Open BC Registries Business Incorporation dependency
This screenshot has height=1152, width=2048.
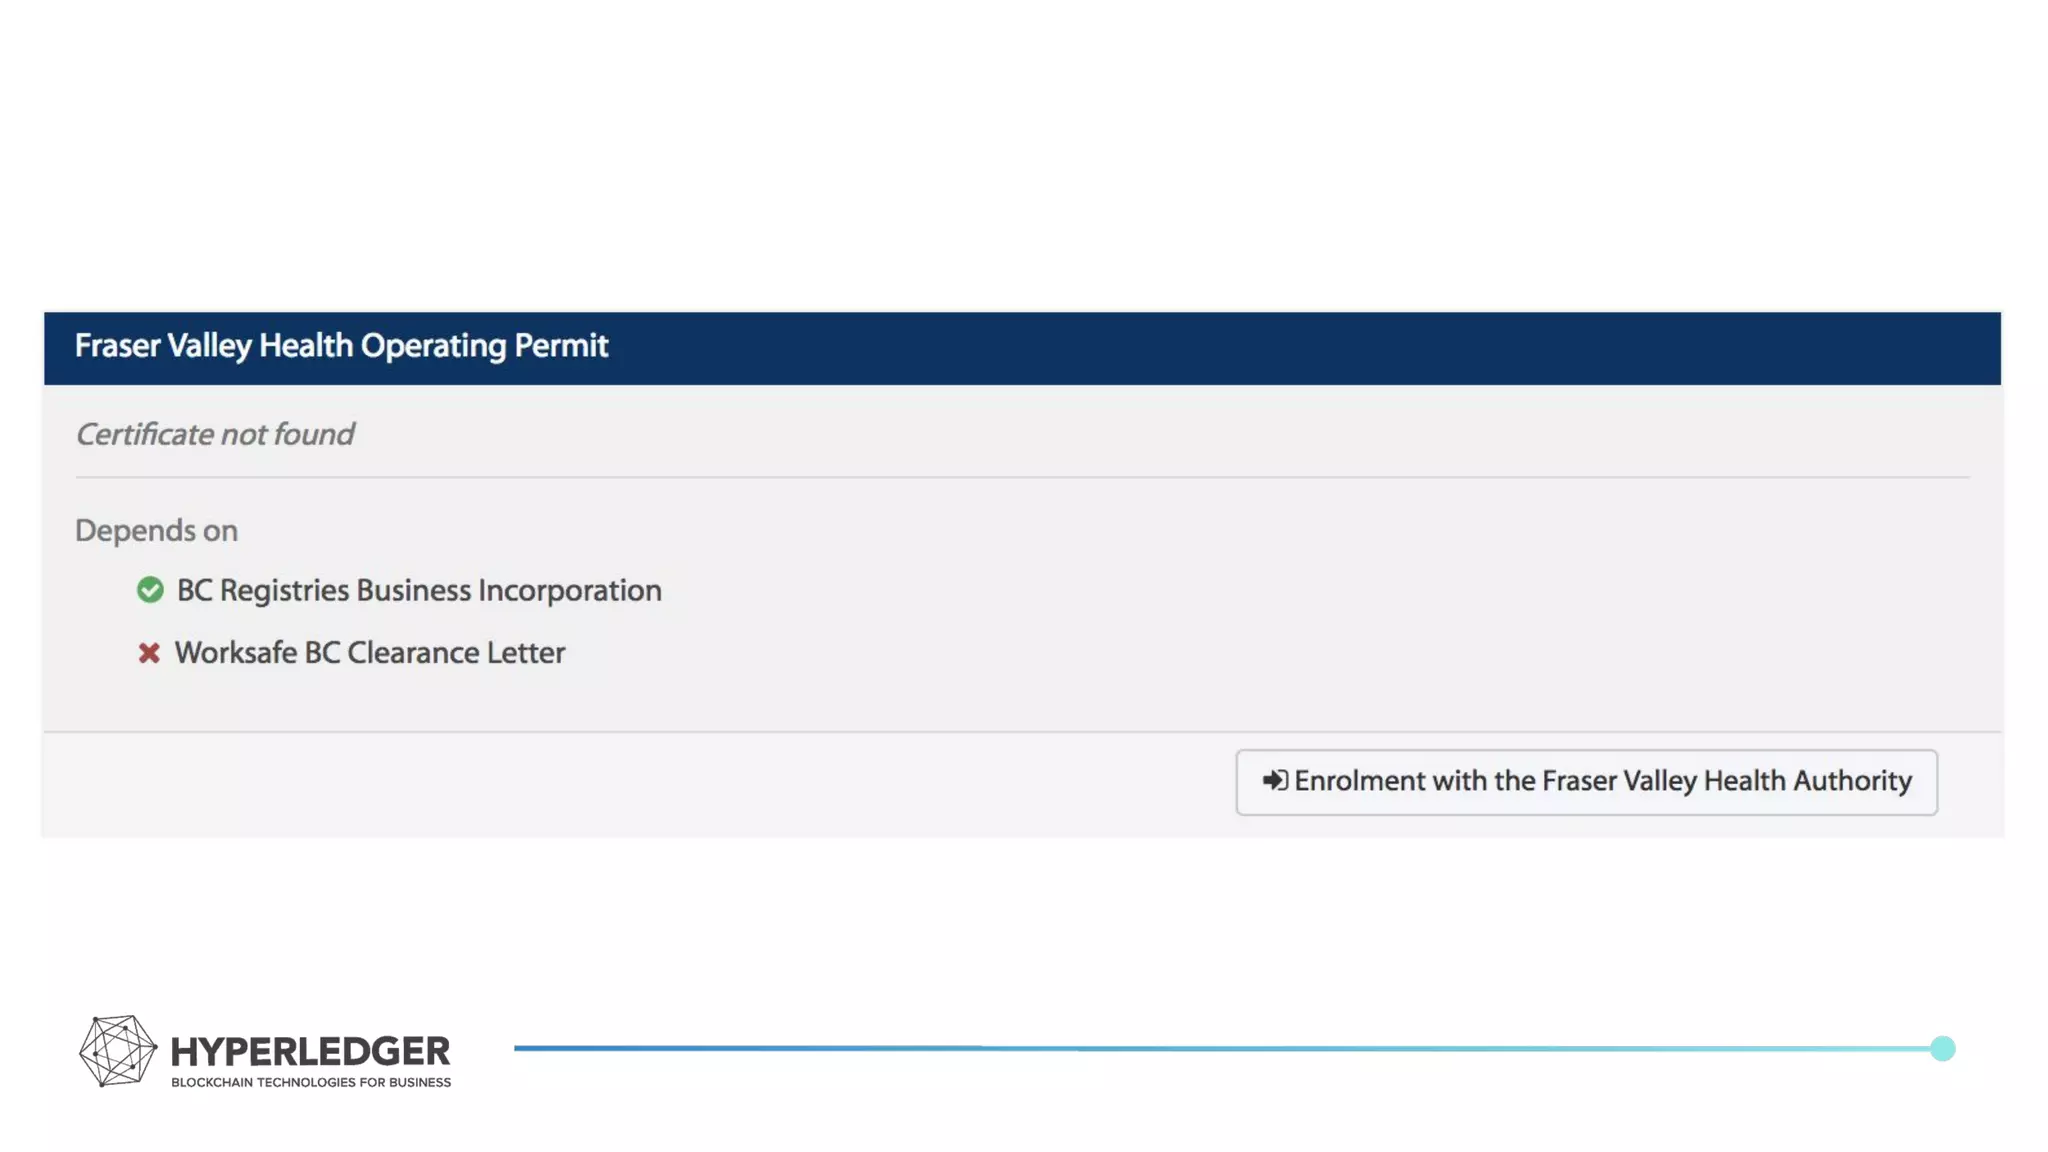pyautogui.click(x=418, y=590)
